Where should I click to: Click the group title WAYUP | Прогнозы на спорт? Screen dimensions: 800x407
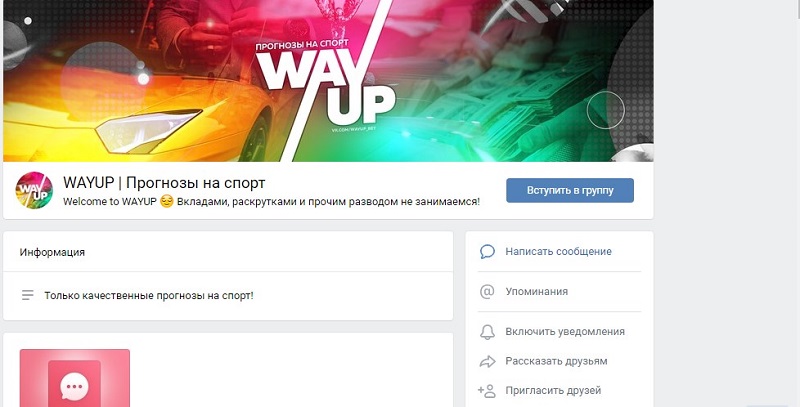(164, 183)
